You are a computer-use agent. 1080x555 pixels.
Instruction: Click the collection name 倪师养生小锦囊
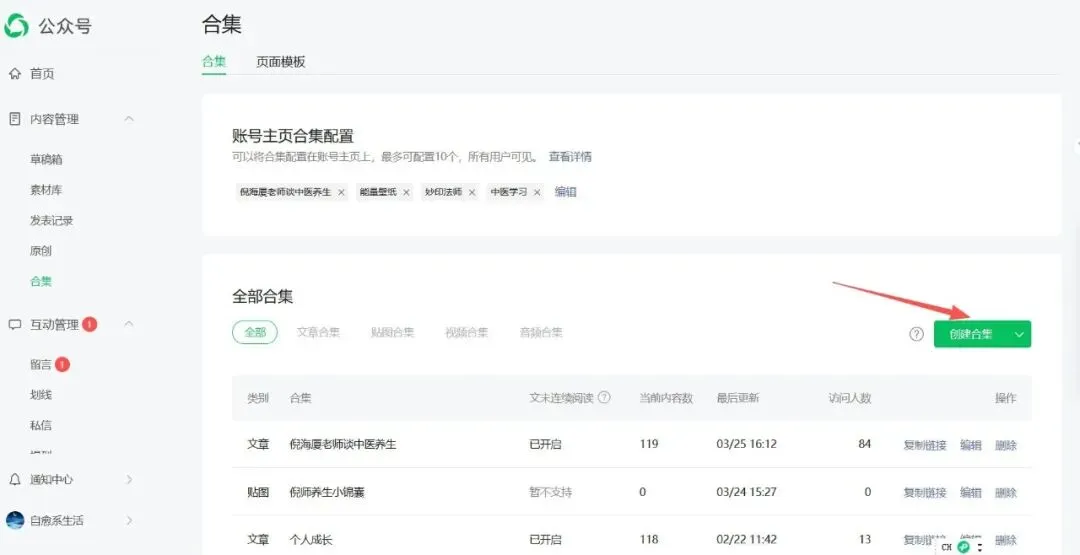pyautogui.click(x=326, y=492)
